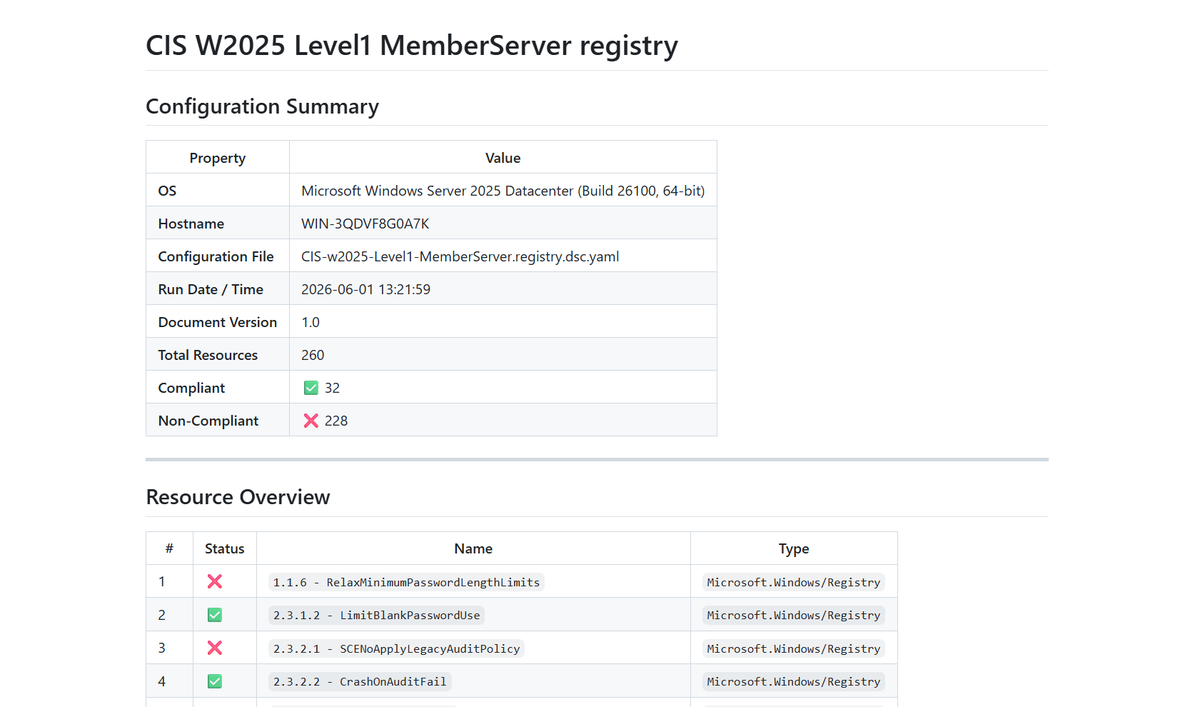Image resolution: width=1200 pixels, height=707 pixels.
Task: Click the Property column header
Action: click(218, 158)
